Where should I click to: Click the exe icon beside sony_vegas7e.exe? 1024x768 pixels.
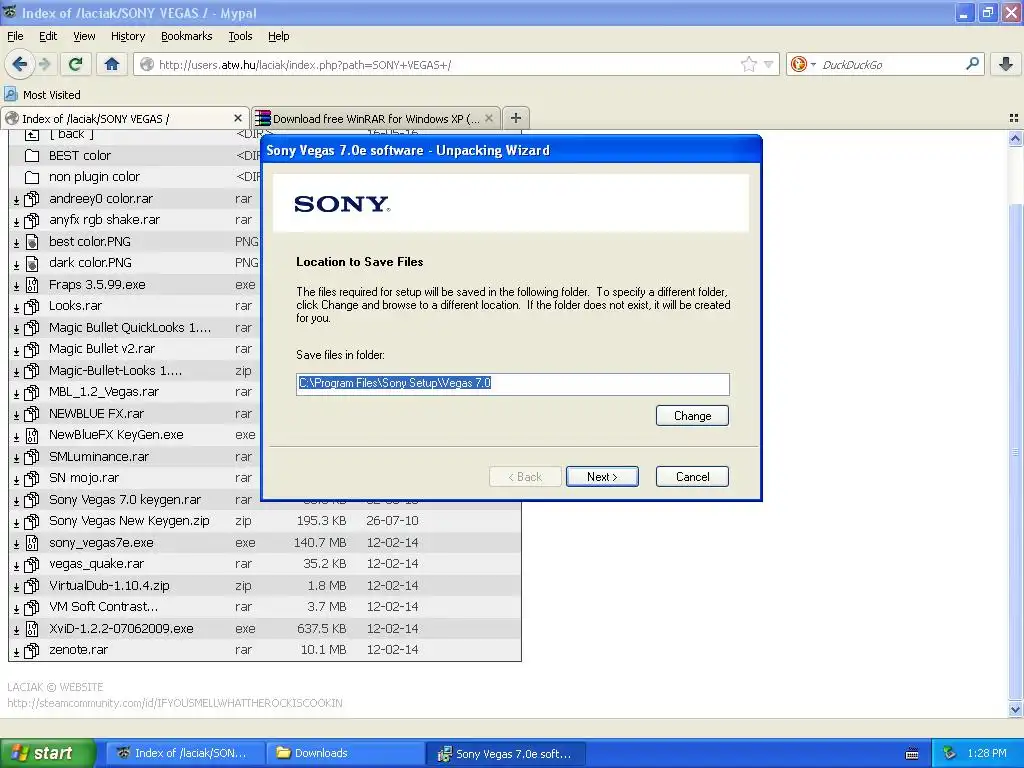pyautogui.click(x=31, y=543)
